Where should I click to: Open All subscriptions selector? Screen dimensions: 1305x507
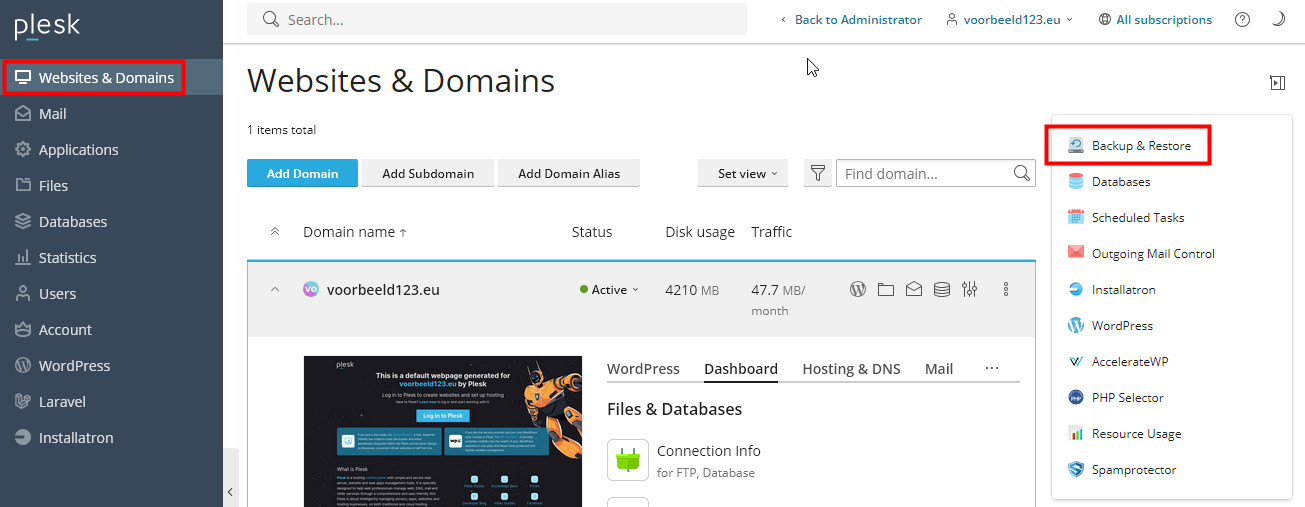coord(1155,19)
